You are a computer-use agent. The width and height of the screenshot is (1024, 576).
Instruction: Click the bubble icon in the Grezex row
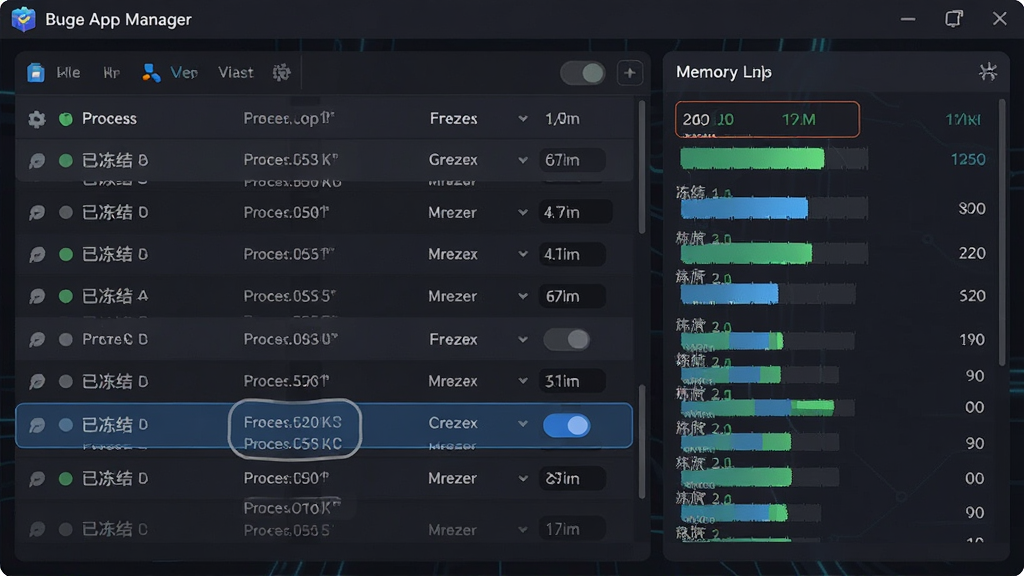[37, 161]
